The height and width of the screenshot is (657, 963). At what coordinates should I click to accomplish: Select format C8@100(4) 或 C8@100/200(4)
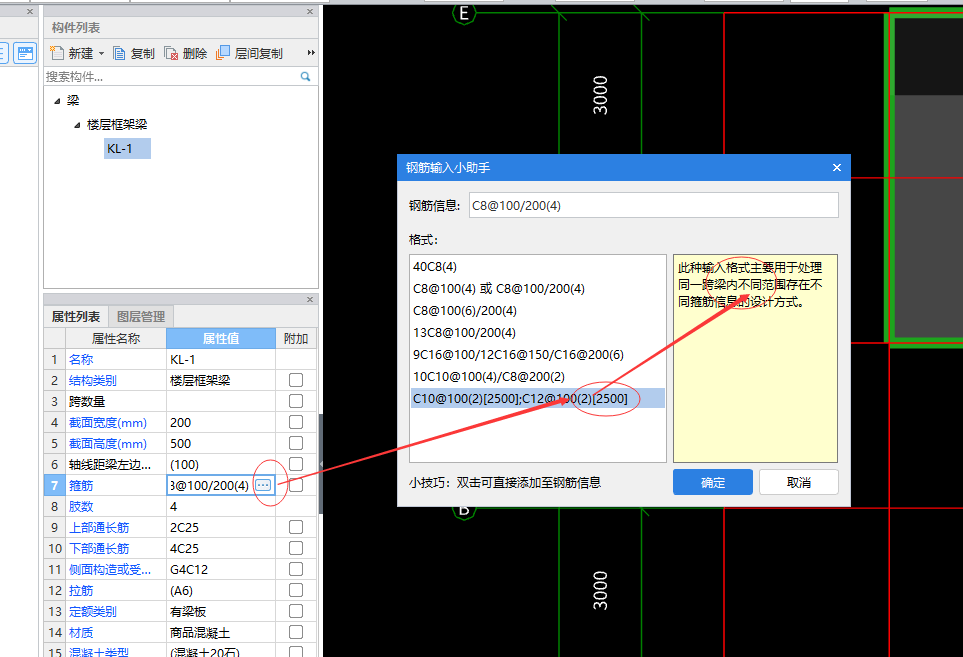pyautogui.click(x=537, y=289)
